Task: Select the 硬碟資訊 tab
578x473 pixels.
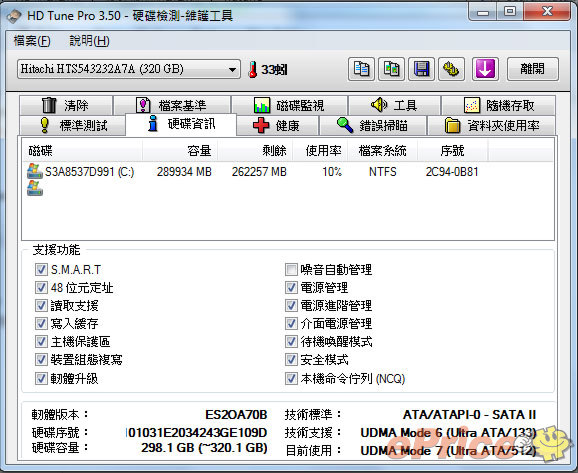Action: 181,124
